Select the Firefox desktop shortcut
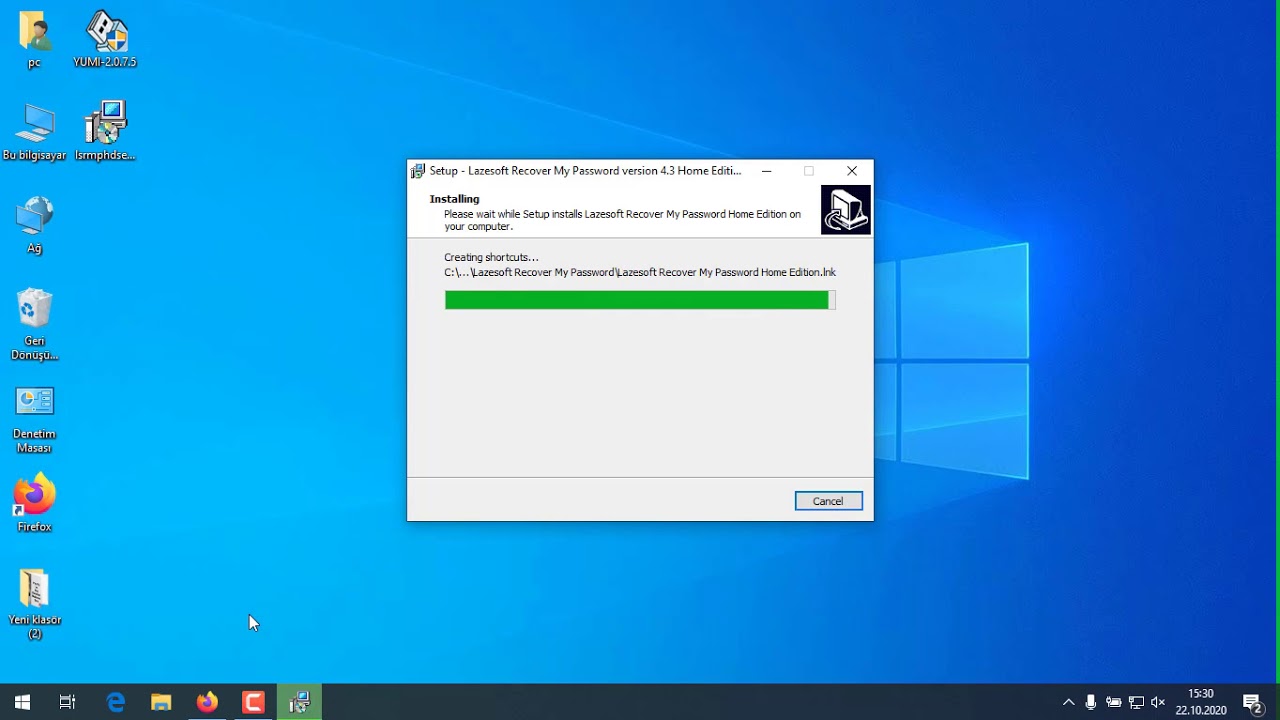 (x=34, y=503)
